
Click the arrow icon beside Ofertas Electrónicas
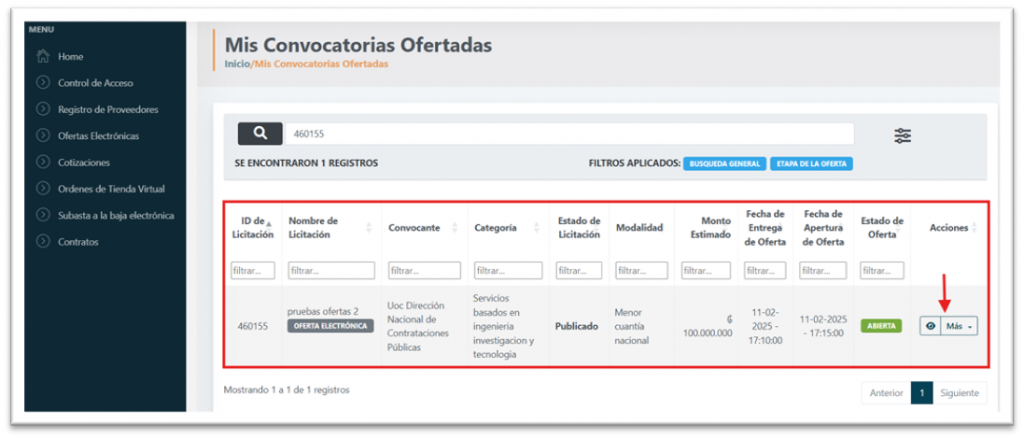43,136
